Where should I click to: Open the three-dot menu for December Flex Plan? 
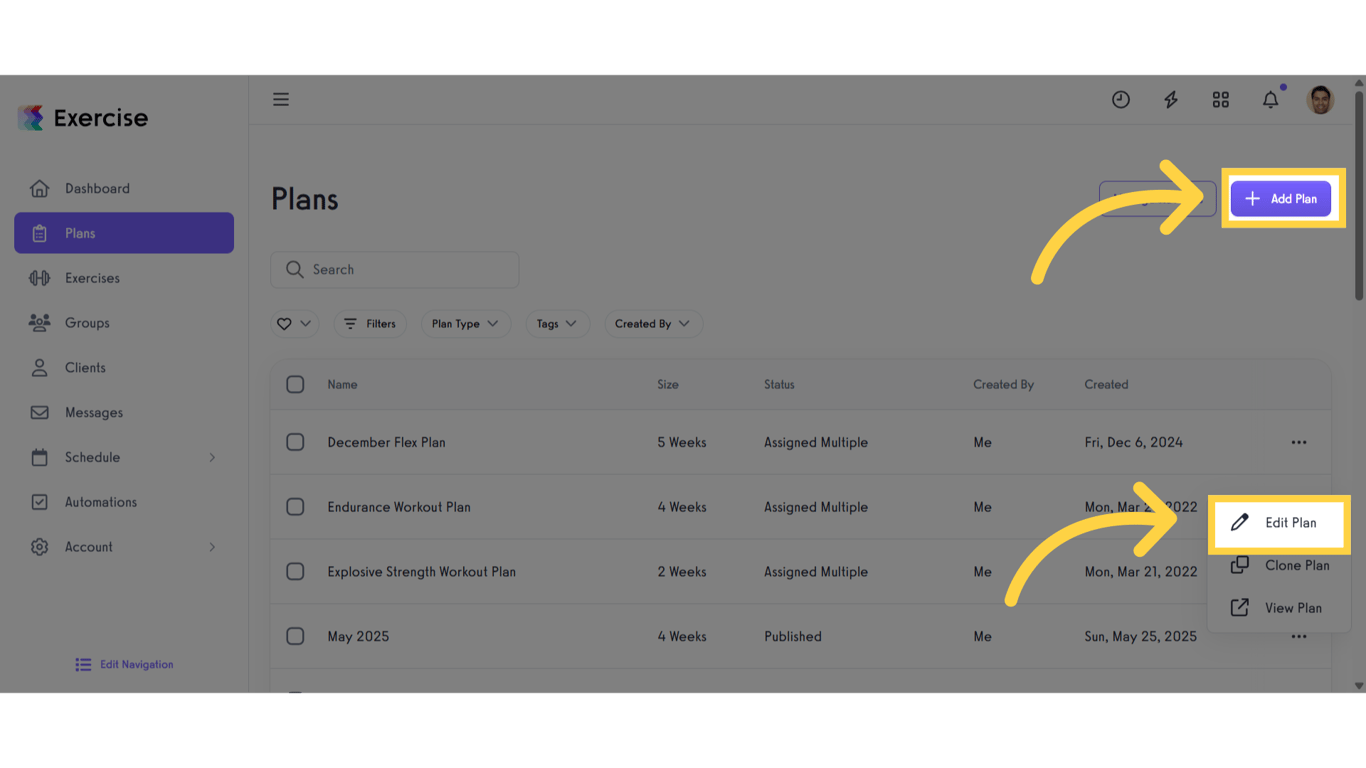(x=1299, y=441)
